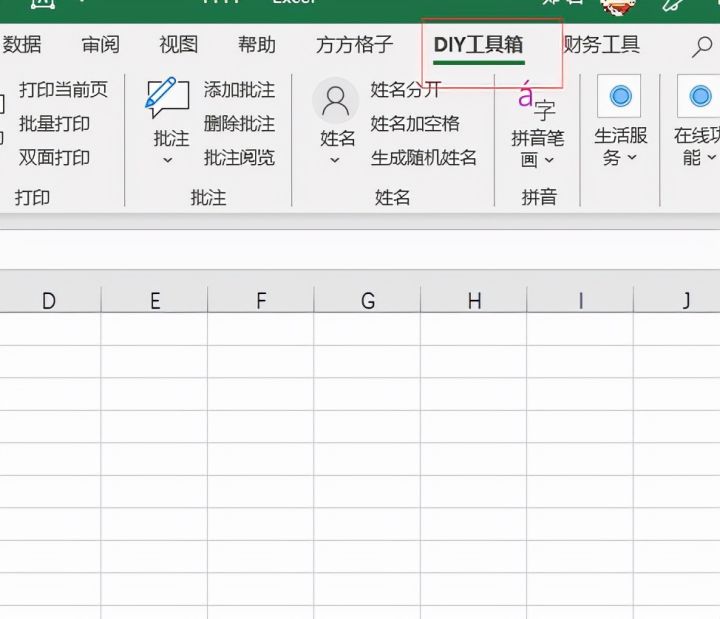This screenshot has height=619, width=720.
Task: Click the 批注 pencil comment icon
Action: tap(168, 98)
